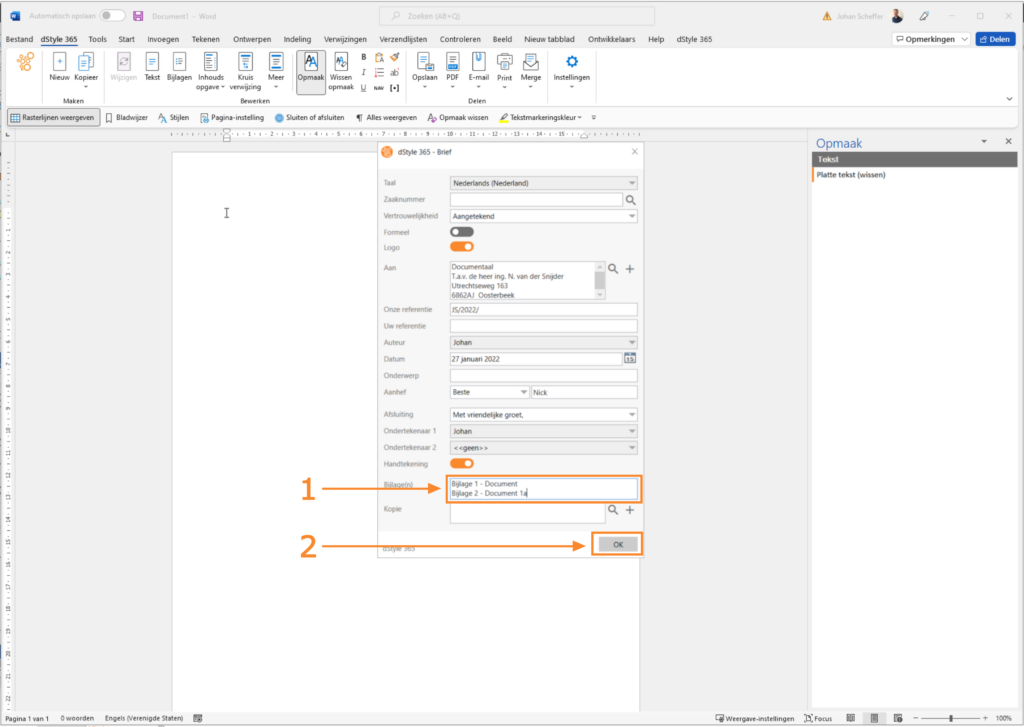Create a new document with Nieuw
The height and width of the screenshot is (727, 1024).
59,67
